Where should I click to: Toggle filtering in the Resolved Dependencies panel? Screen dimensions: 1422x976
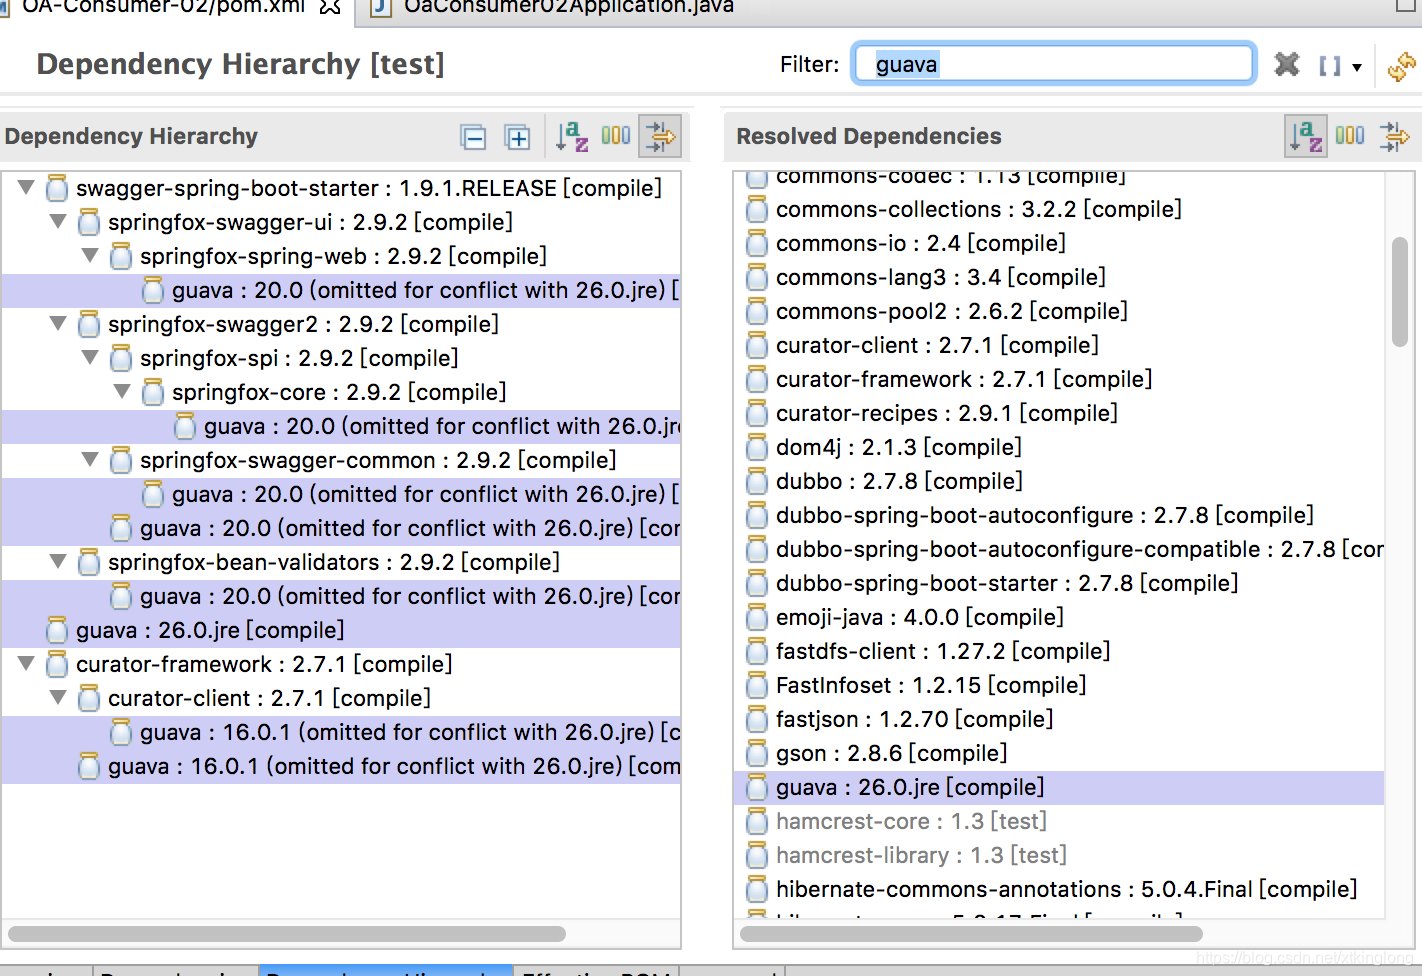tap(1394, 136)
